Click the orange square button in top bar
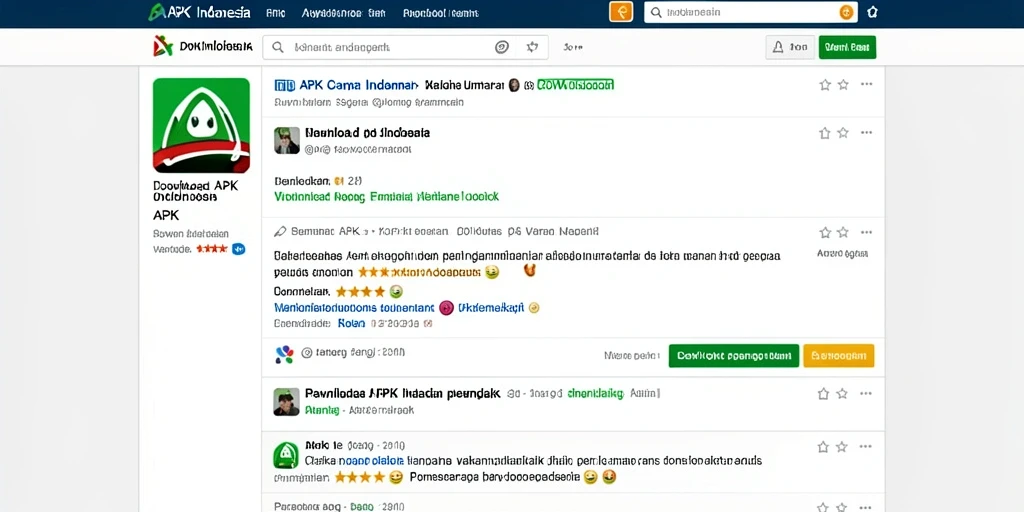Screen dimensions: 1024x512 point(620,12)
